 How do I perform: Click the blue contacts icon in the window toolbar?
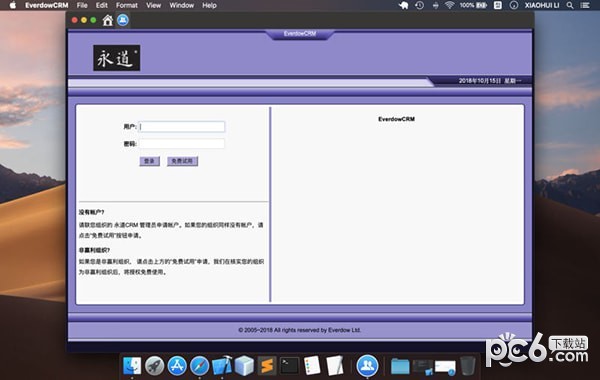click(123, 20)
